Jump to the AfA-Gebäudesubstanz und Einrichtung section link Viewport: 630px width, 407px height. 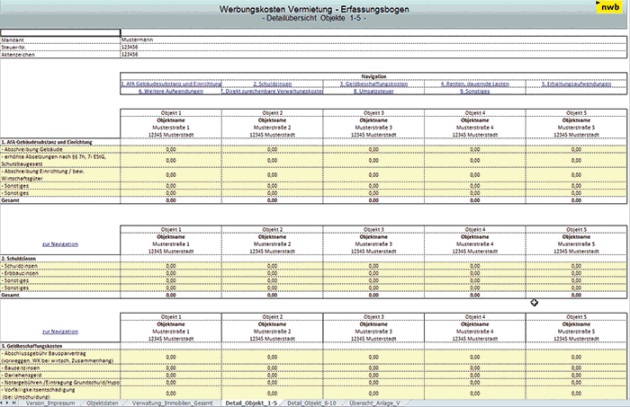click(x=171, y=84)
